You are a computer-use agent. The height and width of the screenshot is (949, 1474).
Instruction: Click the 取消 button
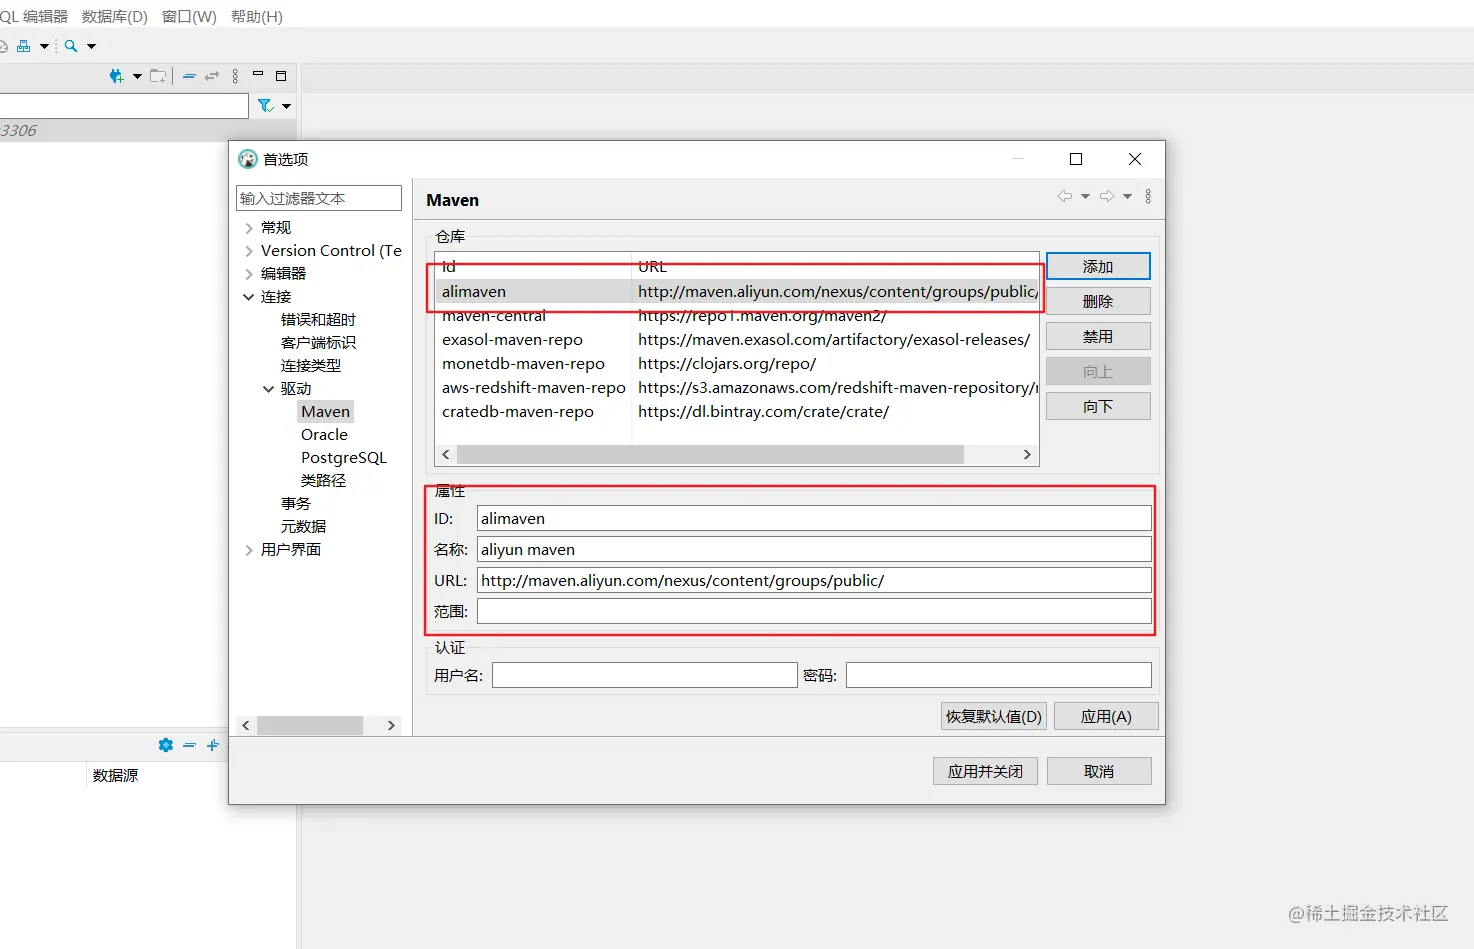coord(1099,771)
